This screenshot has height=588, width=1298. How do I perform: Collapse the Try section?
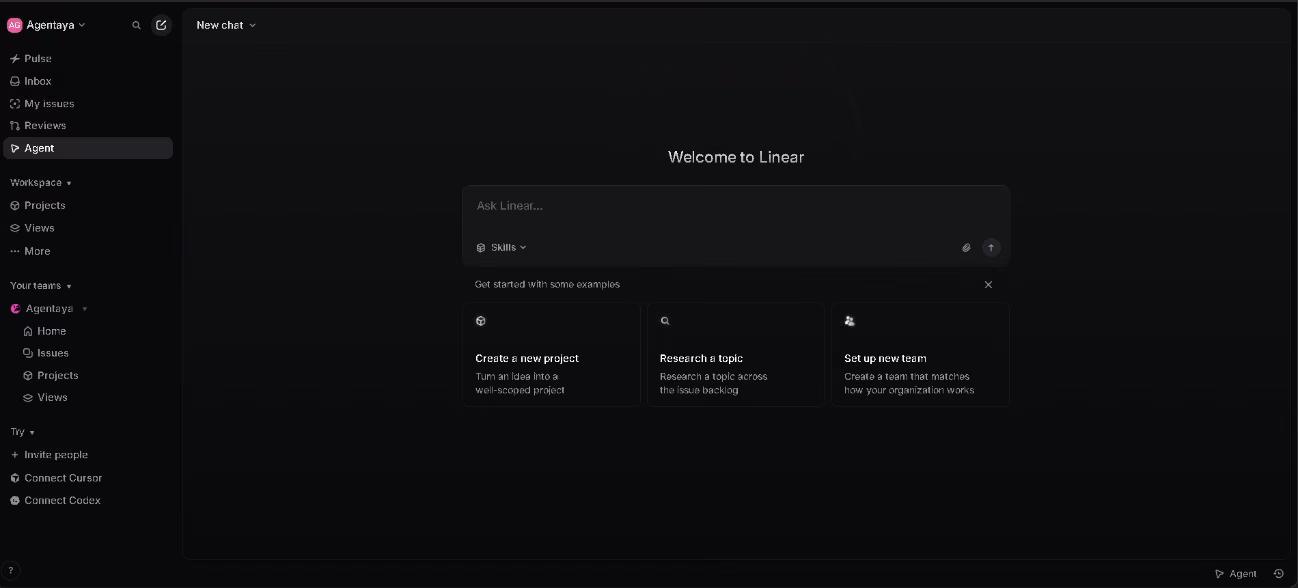23,432
